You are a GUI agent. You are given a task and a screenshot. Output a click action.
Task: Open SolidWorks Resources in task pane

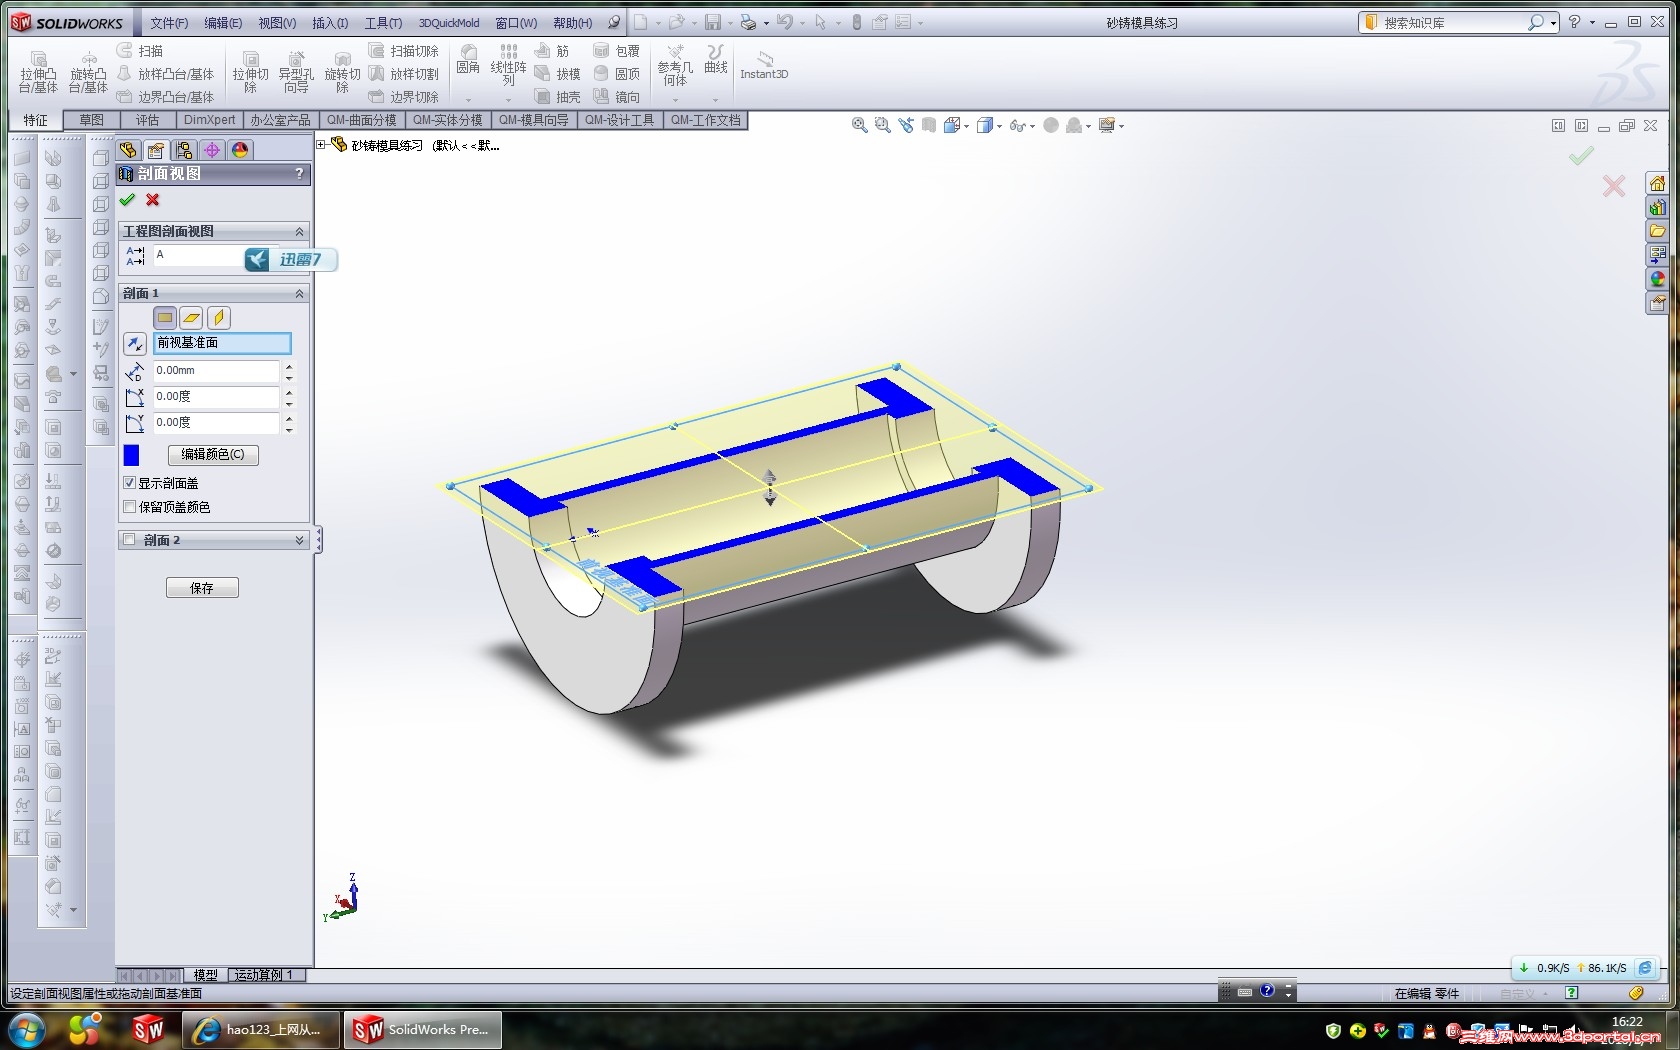1658,184
